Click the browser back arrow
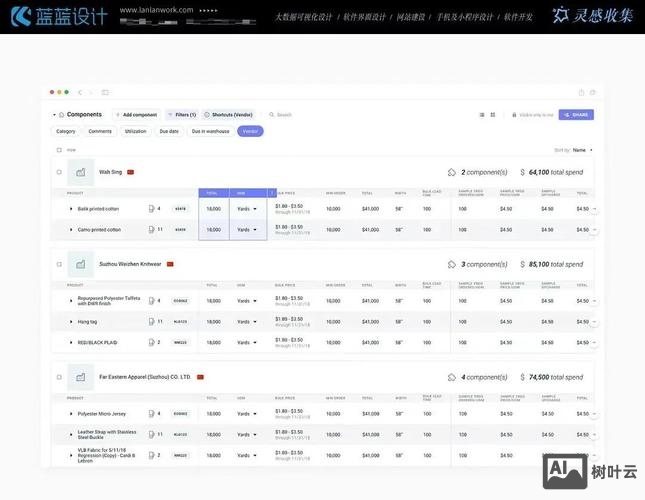The image size is (645, 500). (80, 92)
